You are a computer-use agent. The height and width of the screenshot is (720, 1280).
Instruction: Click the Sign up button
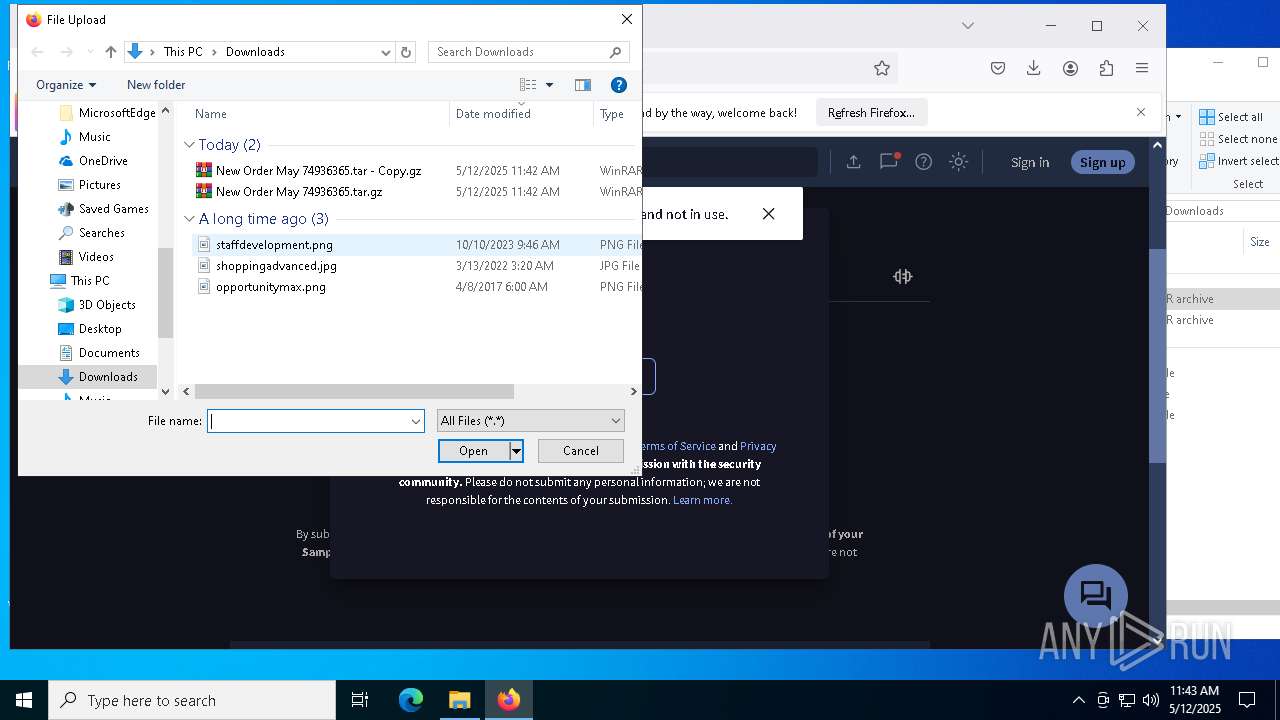click(x=1102, y=162)
